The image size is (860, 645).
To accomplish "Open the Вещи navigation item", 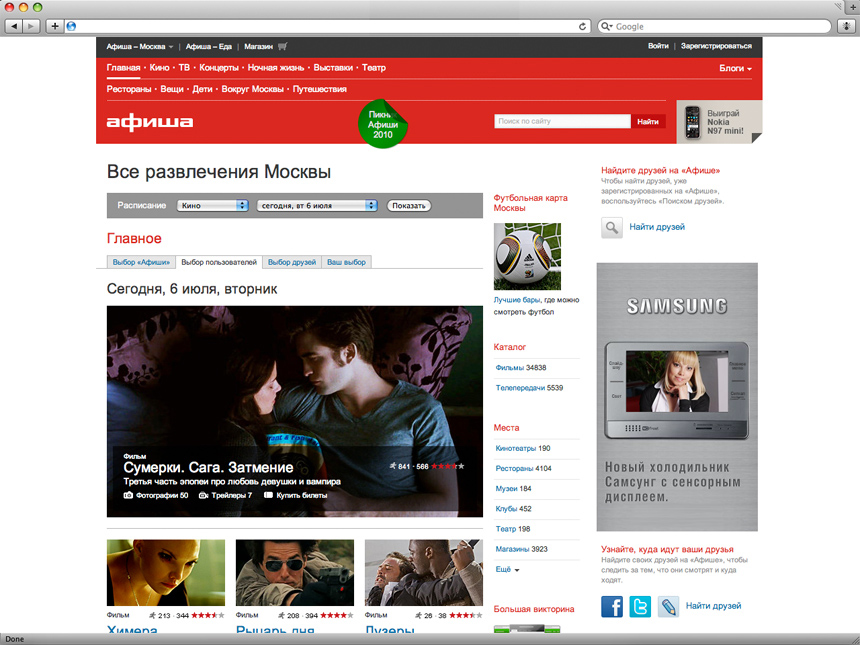I will (x=172, y=89).
